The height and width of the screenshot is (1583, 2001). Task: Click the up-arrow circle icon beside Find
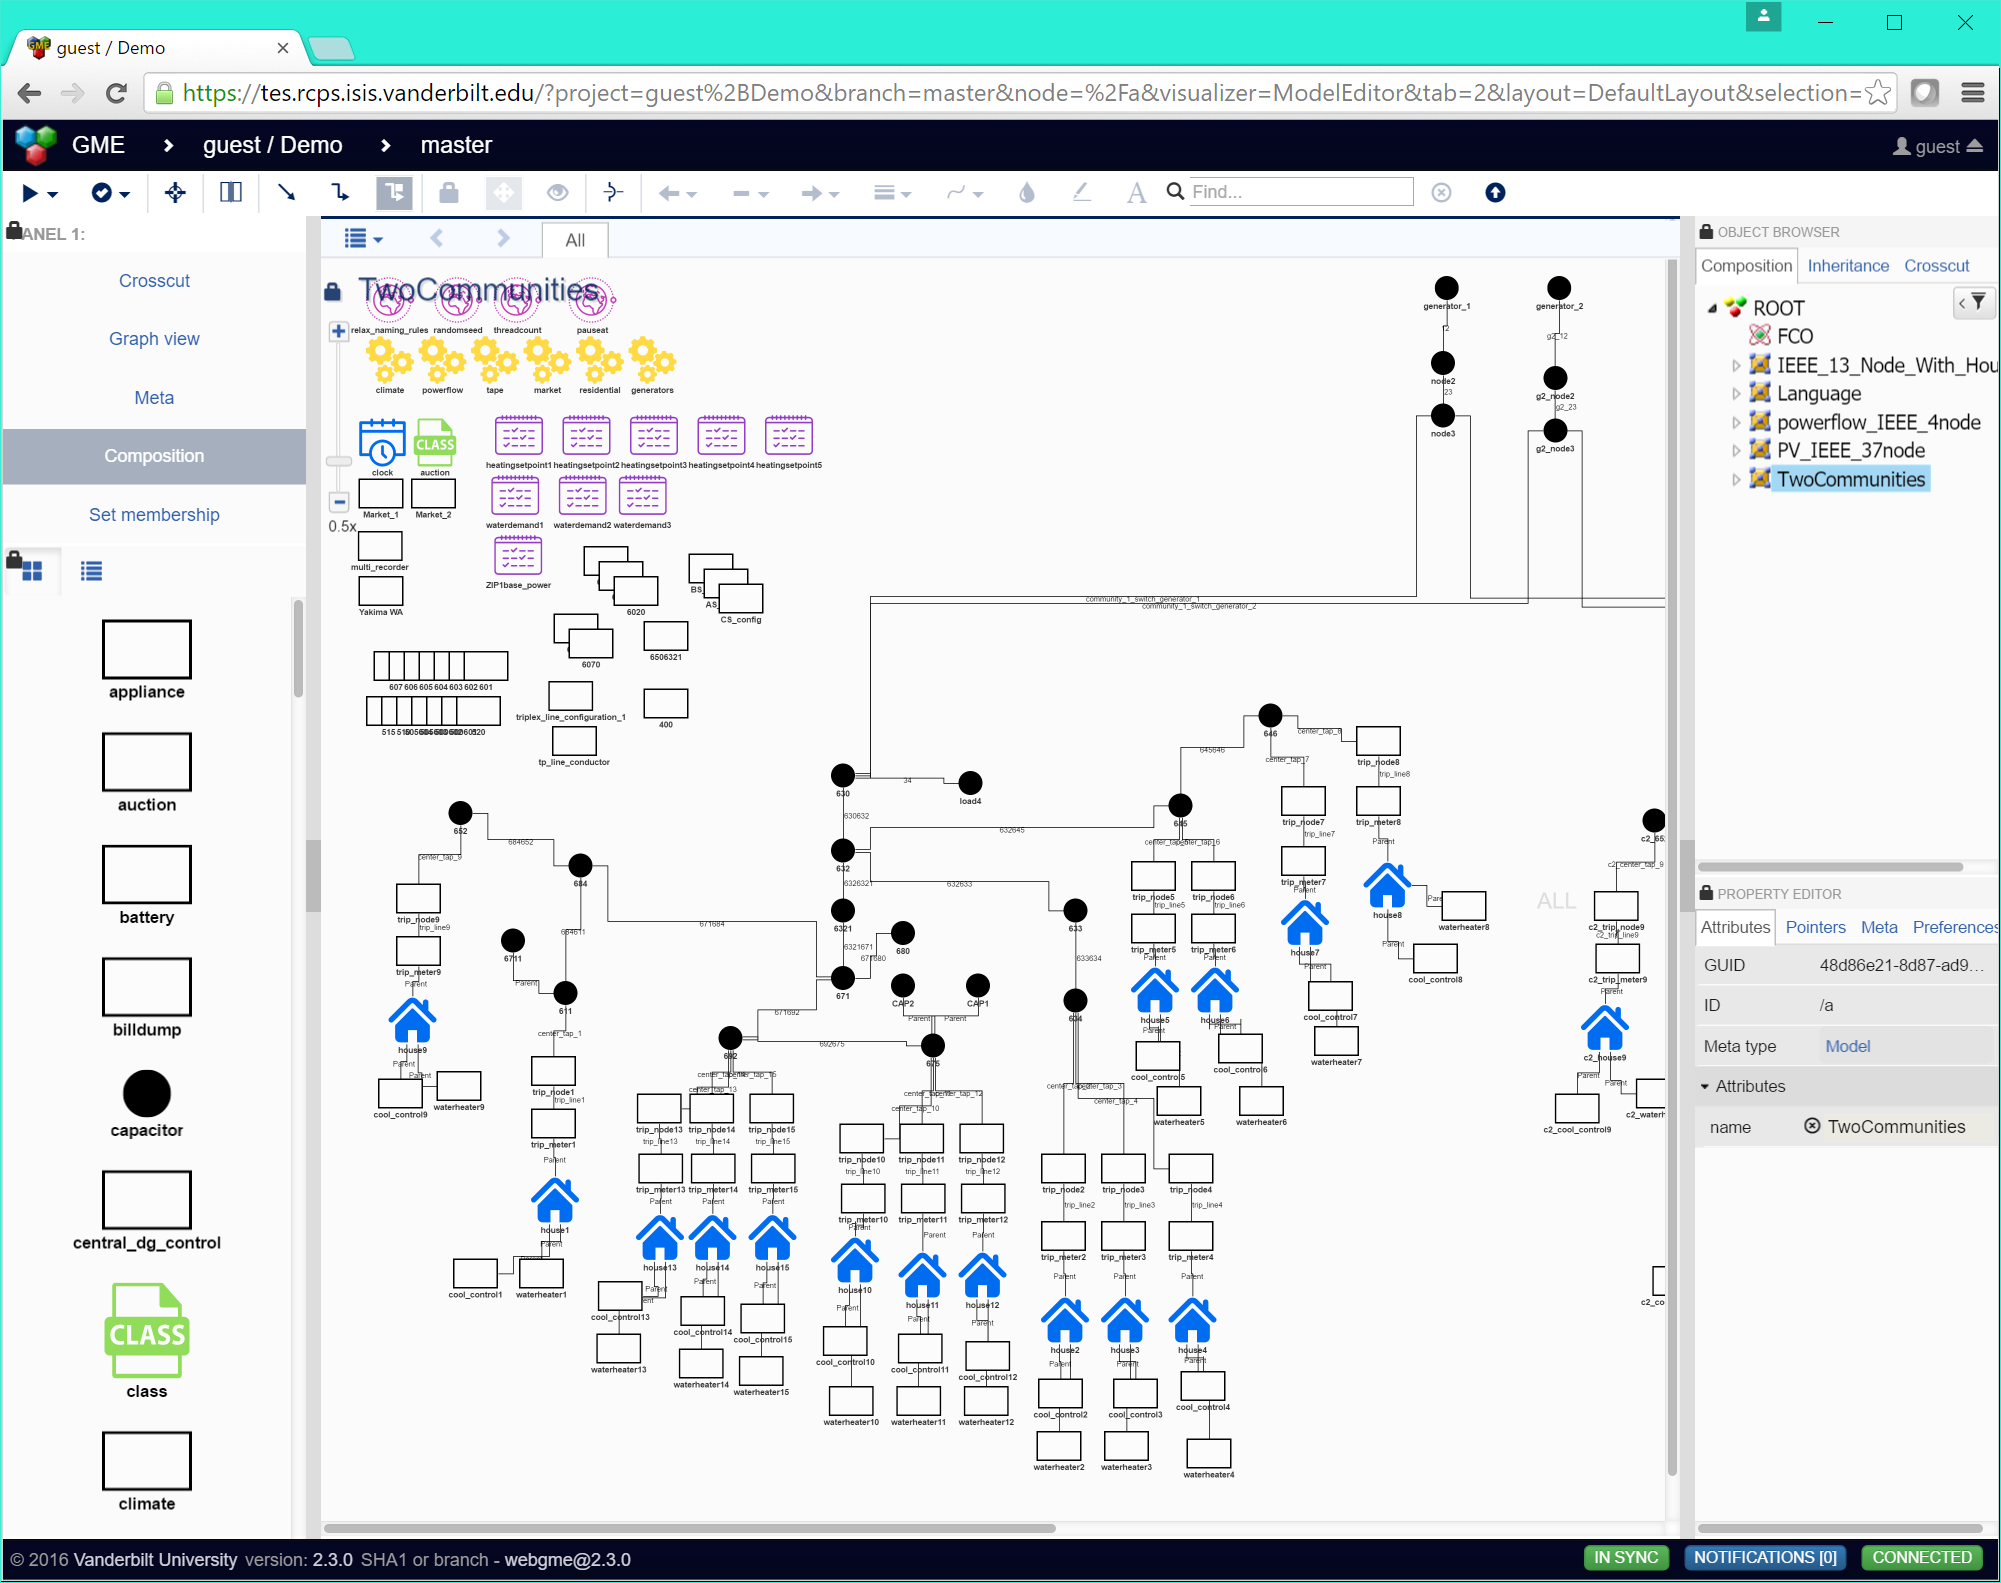[1494, 192]
